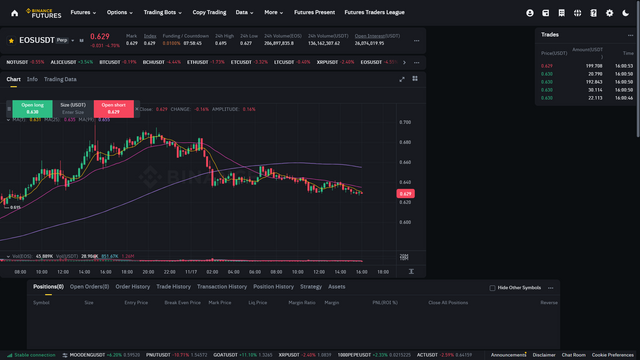Toggle dark mode moon icon

(x=625, y=13)
